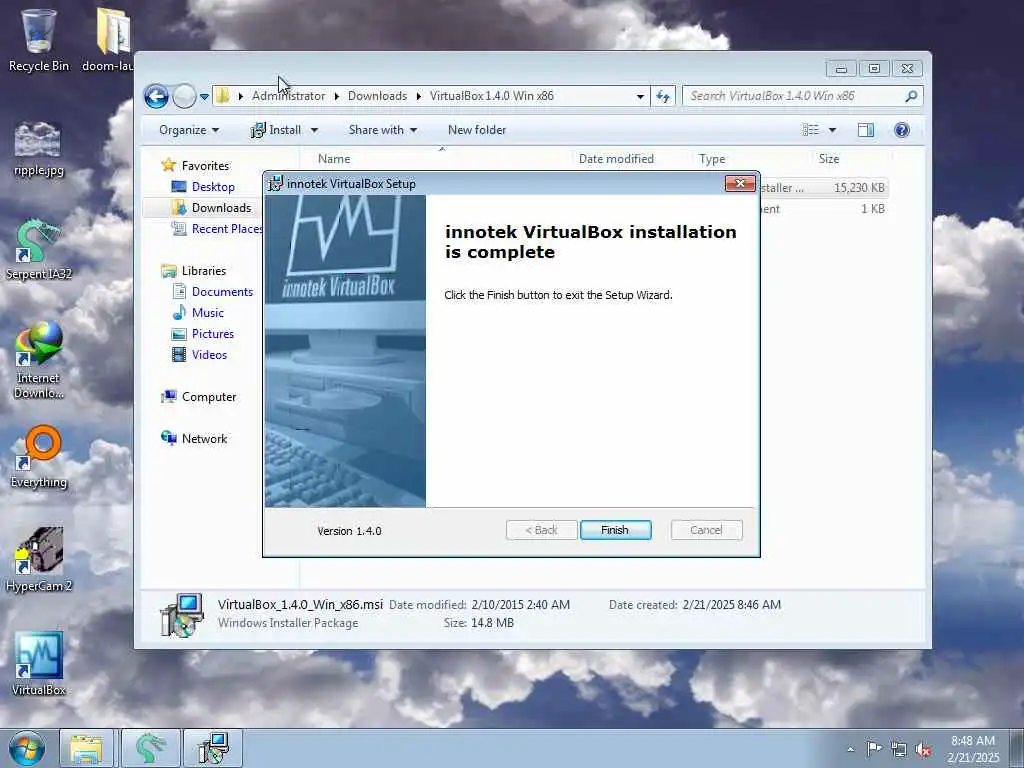This screenshot has height=768, width=1024.
Task: Open recent pages dropdown beside navigation arrows
Action: tap(204, 97)
